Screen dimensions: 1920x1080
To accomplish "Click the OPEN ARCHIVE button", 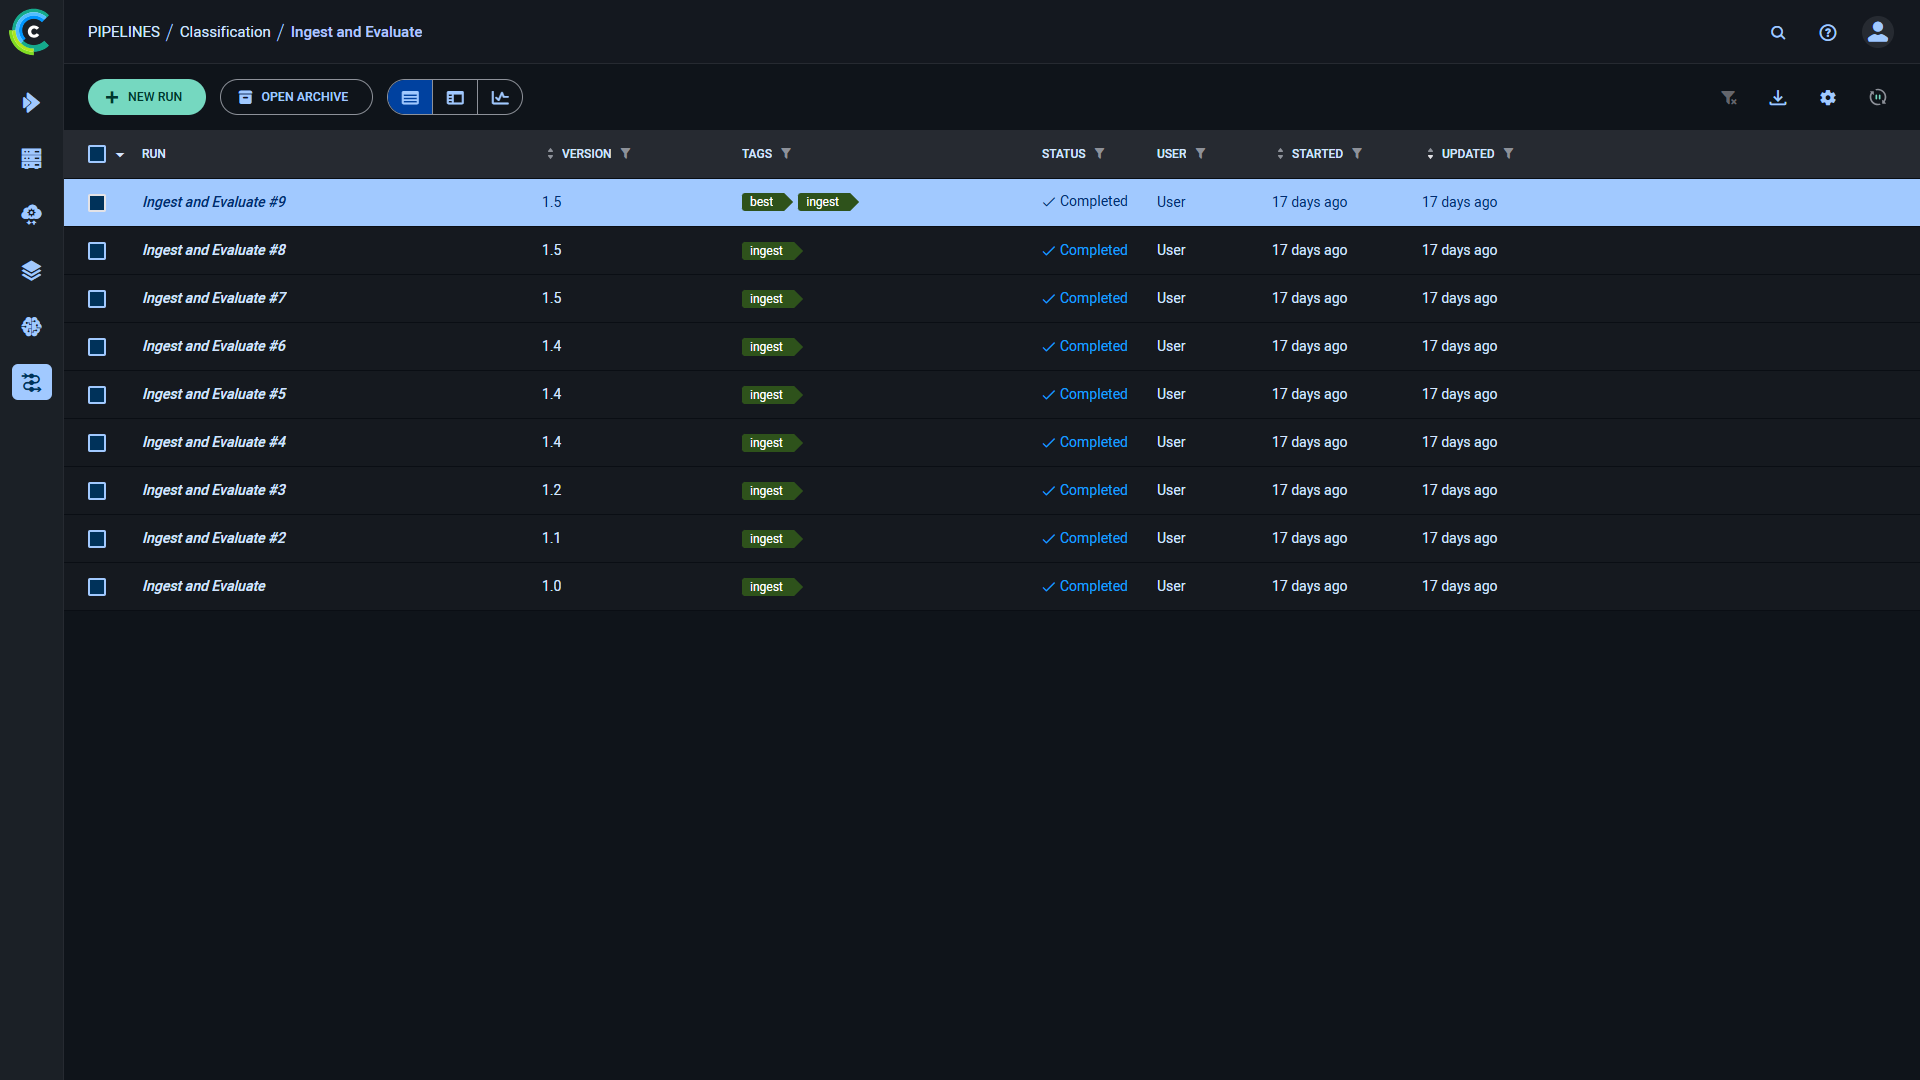I will [x=296, y=97].
